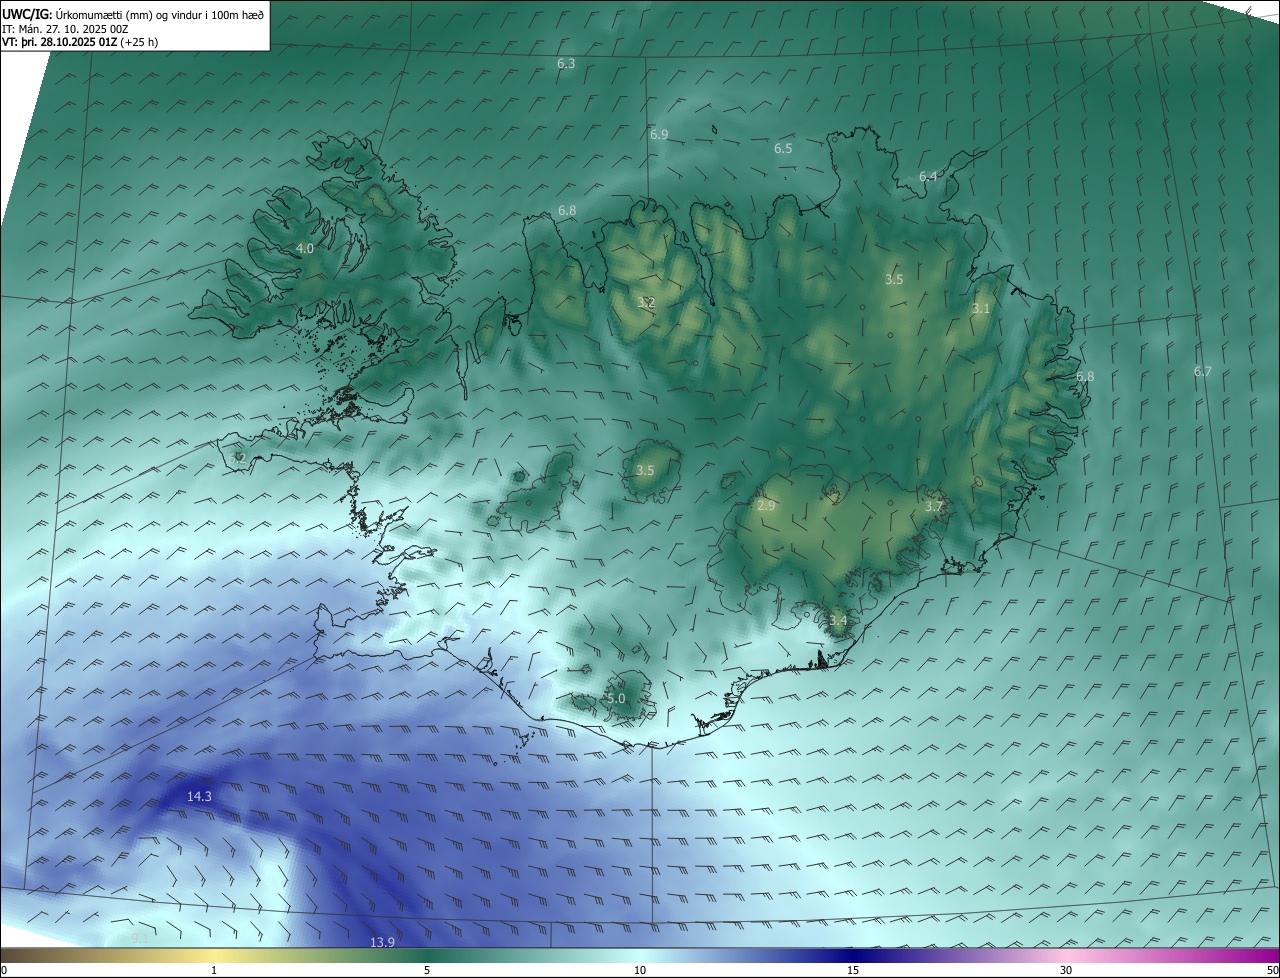Click the 6.9 value label

point(659,134)
